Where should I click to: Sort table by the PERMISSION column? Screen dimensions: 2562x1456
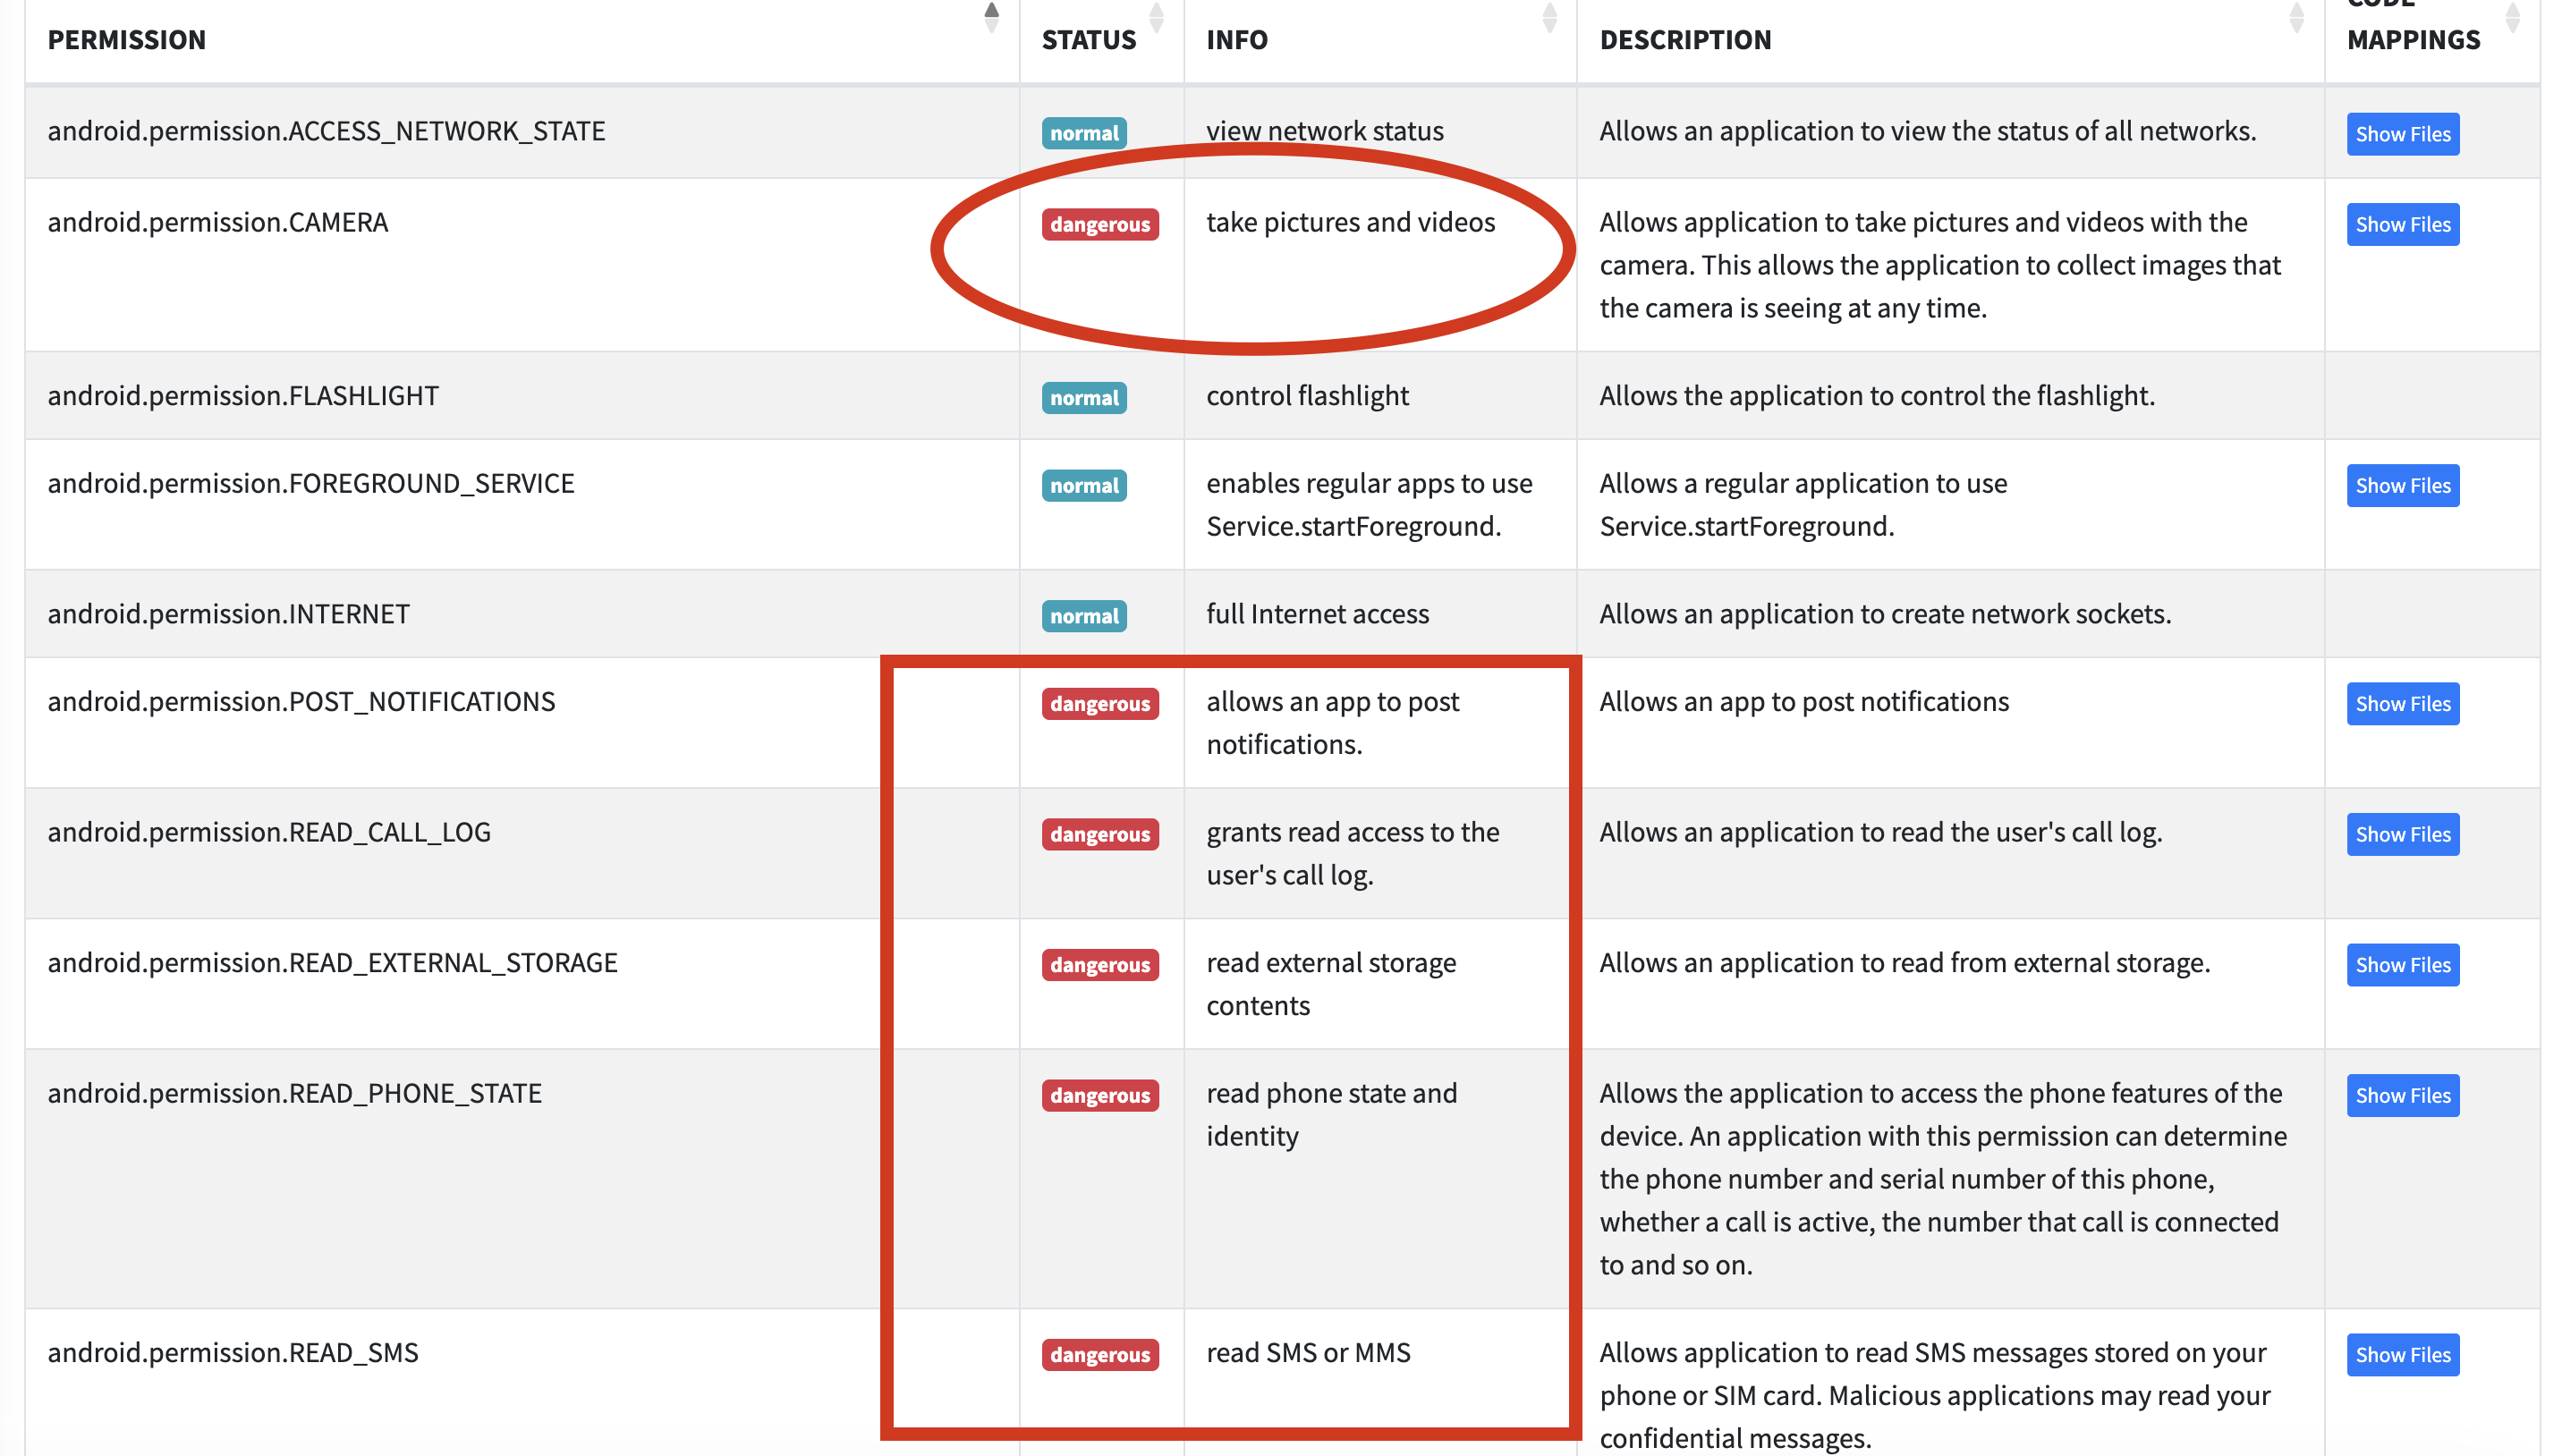(991, 18)
